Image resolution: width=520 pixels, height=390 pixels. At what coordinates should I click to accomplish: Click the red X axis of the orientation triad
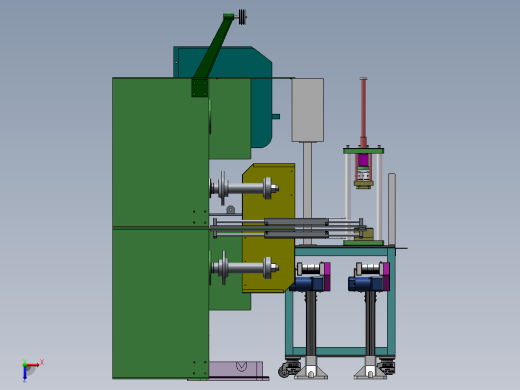[x=33, y=365]
